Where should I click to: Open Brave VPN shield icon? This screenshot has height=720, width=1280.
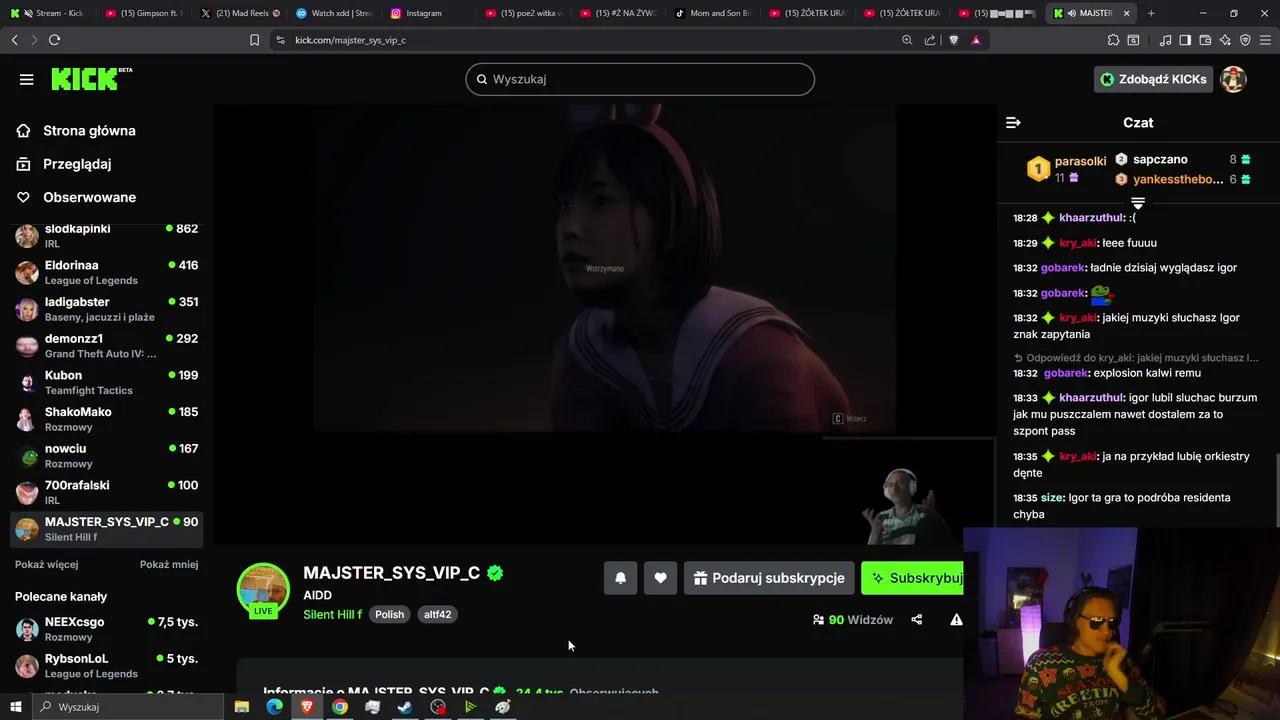pos(1245,40)
